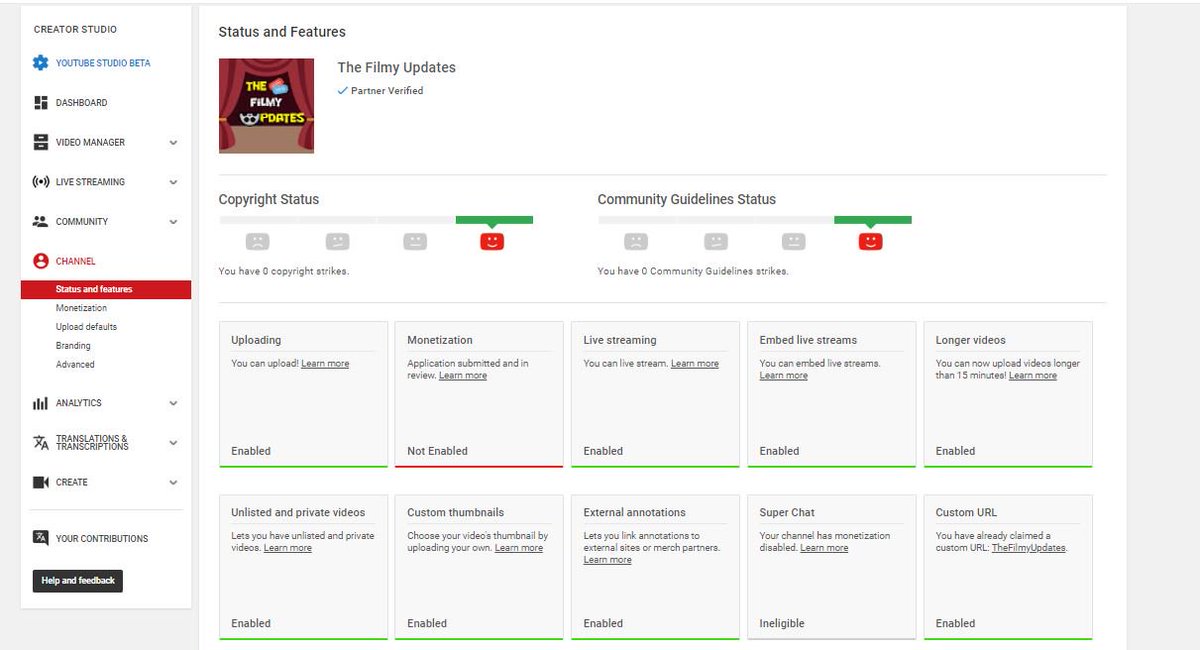Click the Dashboard grid icon
Screen dimensions: 1200x650
click(40, 103)
